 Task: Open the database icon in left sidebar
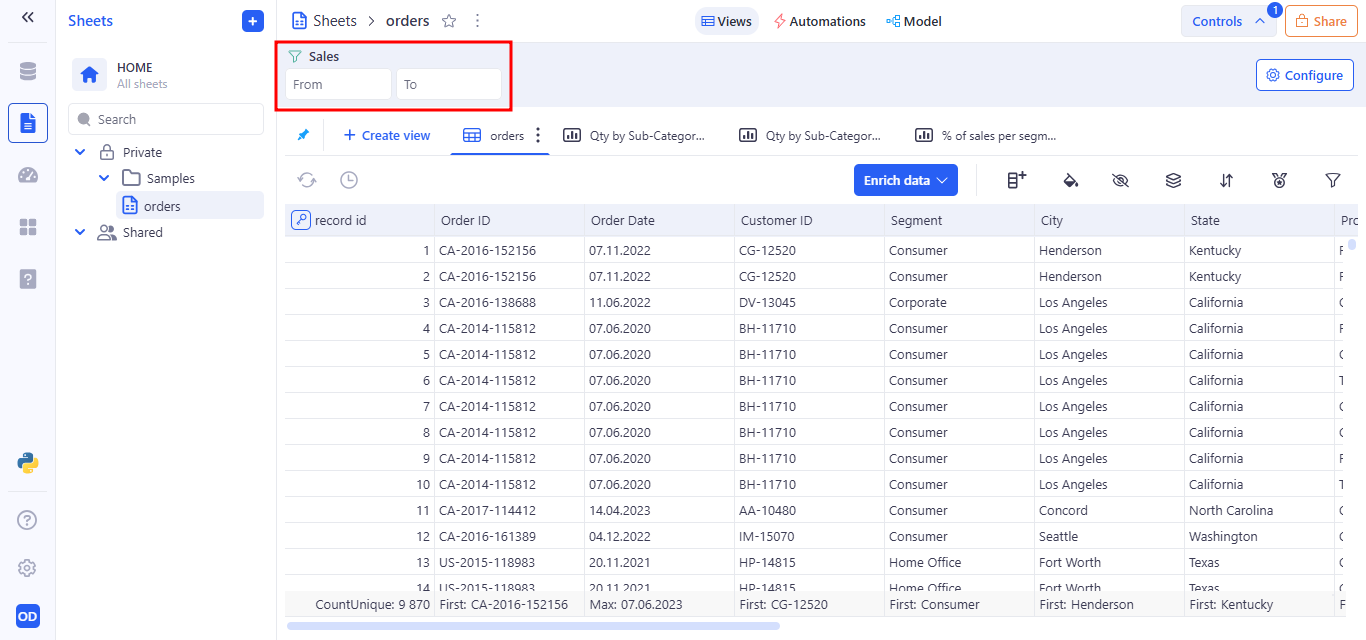pos(28,71)
